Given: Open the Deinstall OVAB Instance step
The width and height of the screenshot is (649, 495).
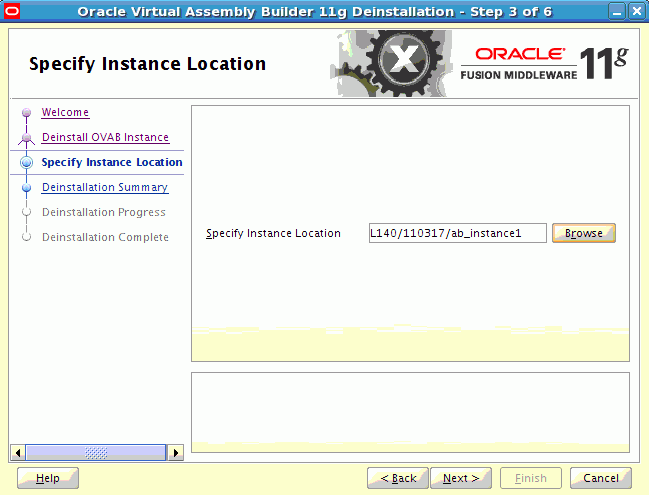Looking at the screenshot, I should 106,137.
